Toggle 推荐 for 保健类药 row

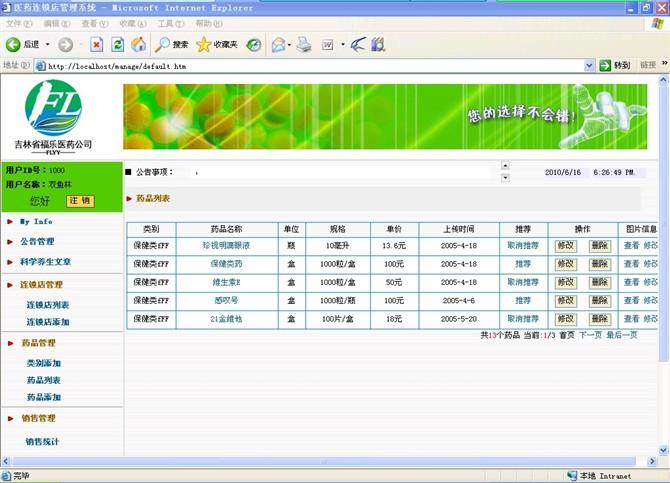(523, 264)
